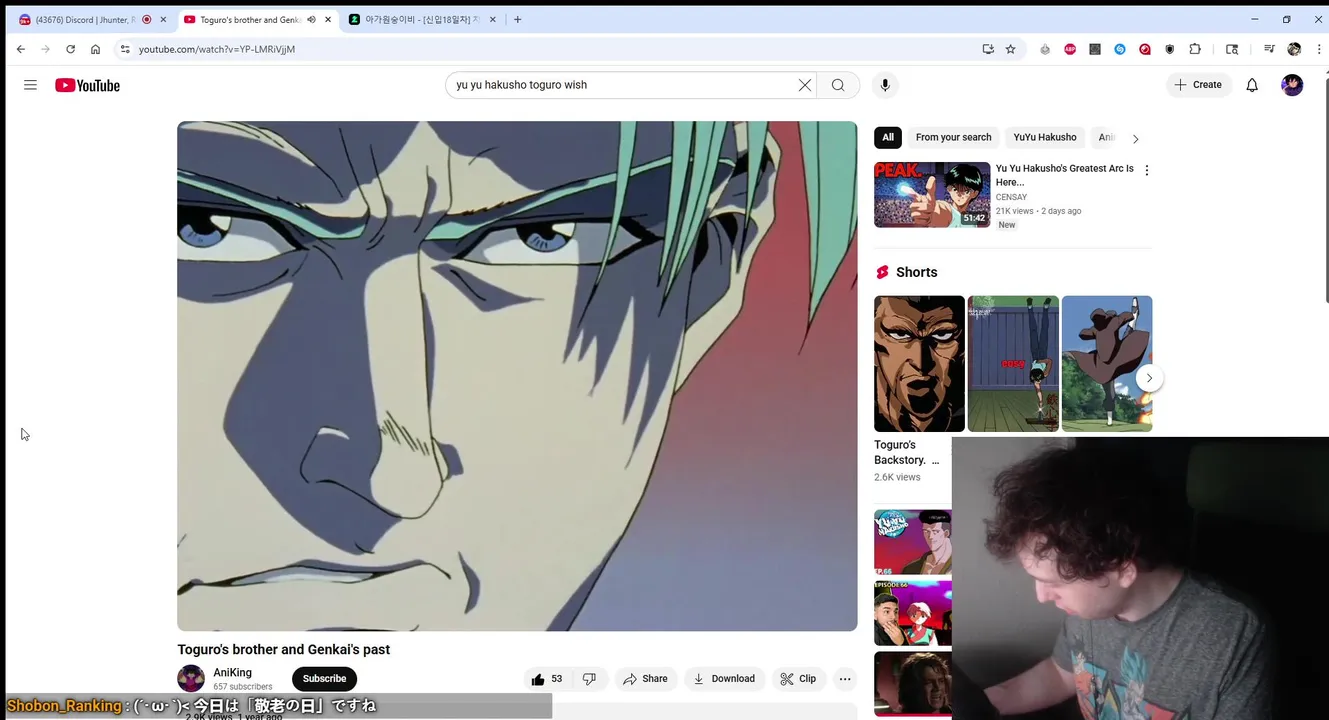
Task: Open the YouTube hamburger guide menu
Action: point(30,85)
